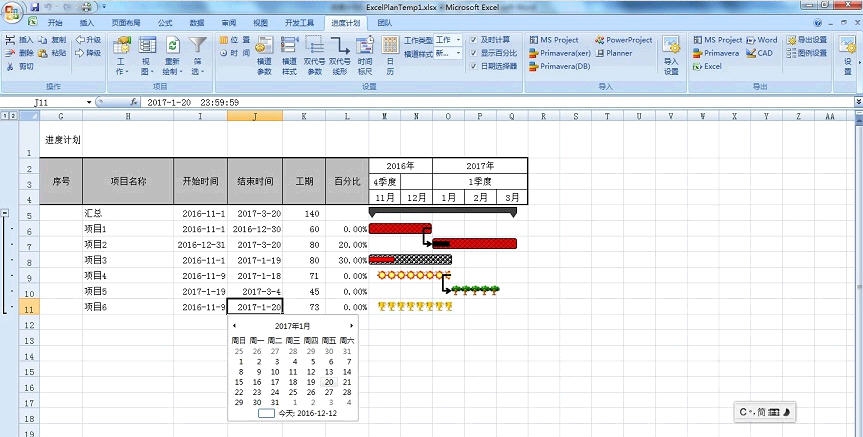
Task: Switch to the 插入 ribbon tab
Action: point(87,23)
